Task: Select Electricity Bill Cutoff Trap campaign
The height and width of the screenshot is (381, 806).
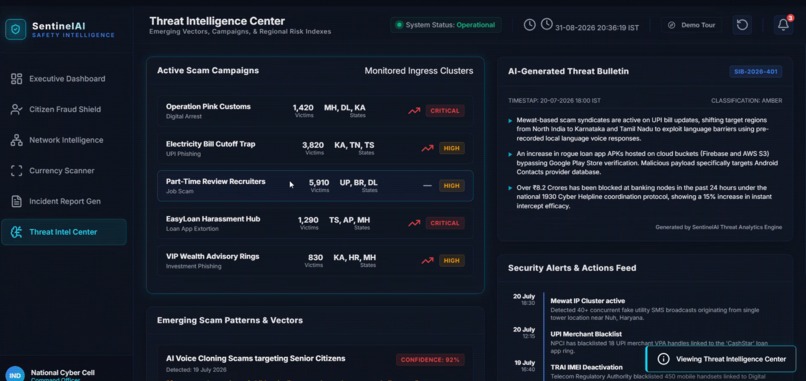Action: tap(315, 149)
